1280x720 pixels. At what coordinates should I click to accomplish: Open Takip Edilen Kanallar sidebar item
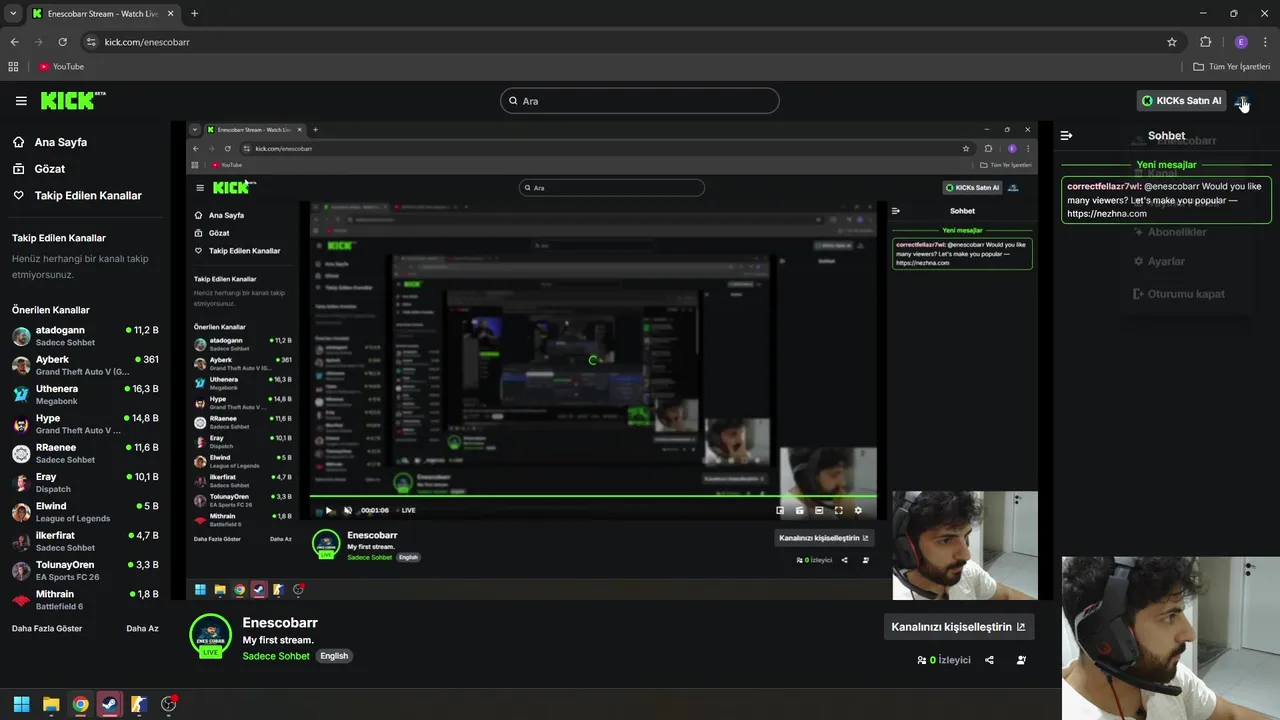click(x=88, y=196)
